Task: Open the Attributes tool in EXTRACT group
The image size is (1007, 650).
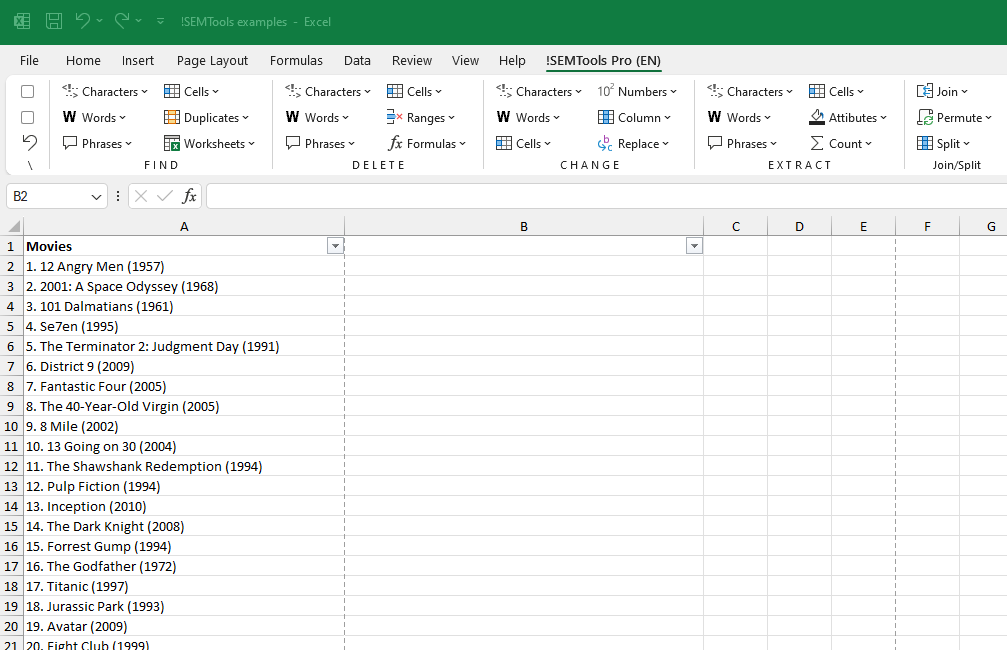Action: 849,117
